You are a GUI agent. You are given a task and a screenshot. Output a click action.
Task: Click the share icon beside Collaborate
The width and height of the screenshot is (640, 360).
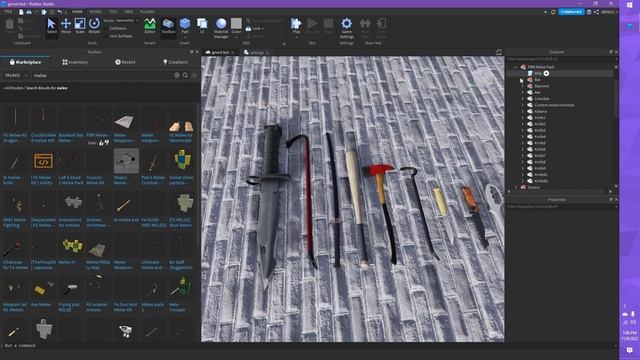tap(596, 12)
